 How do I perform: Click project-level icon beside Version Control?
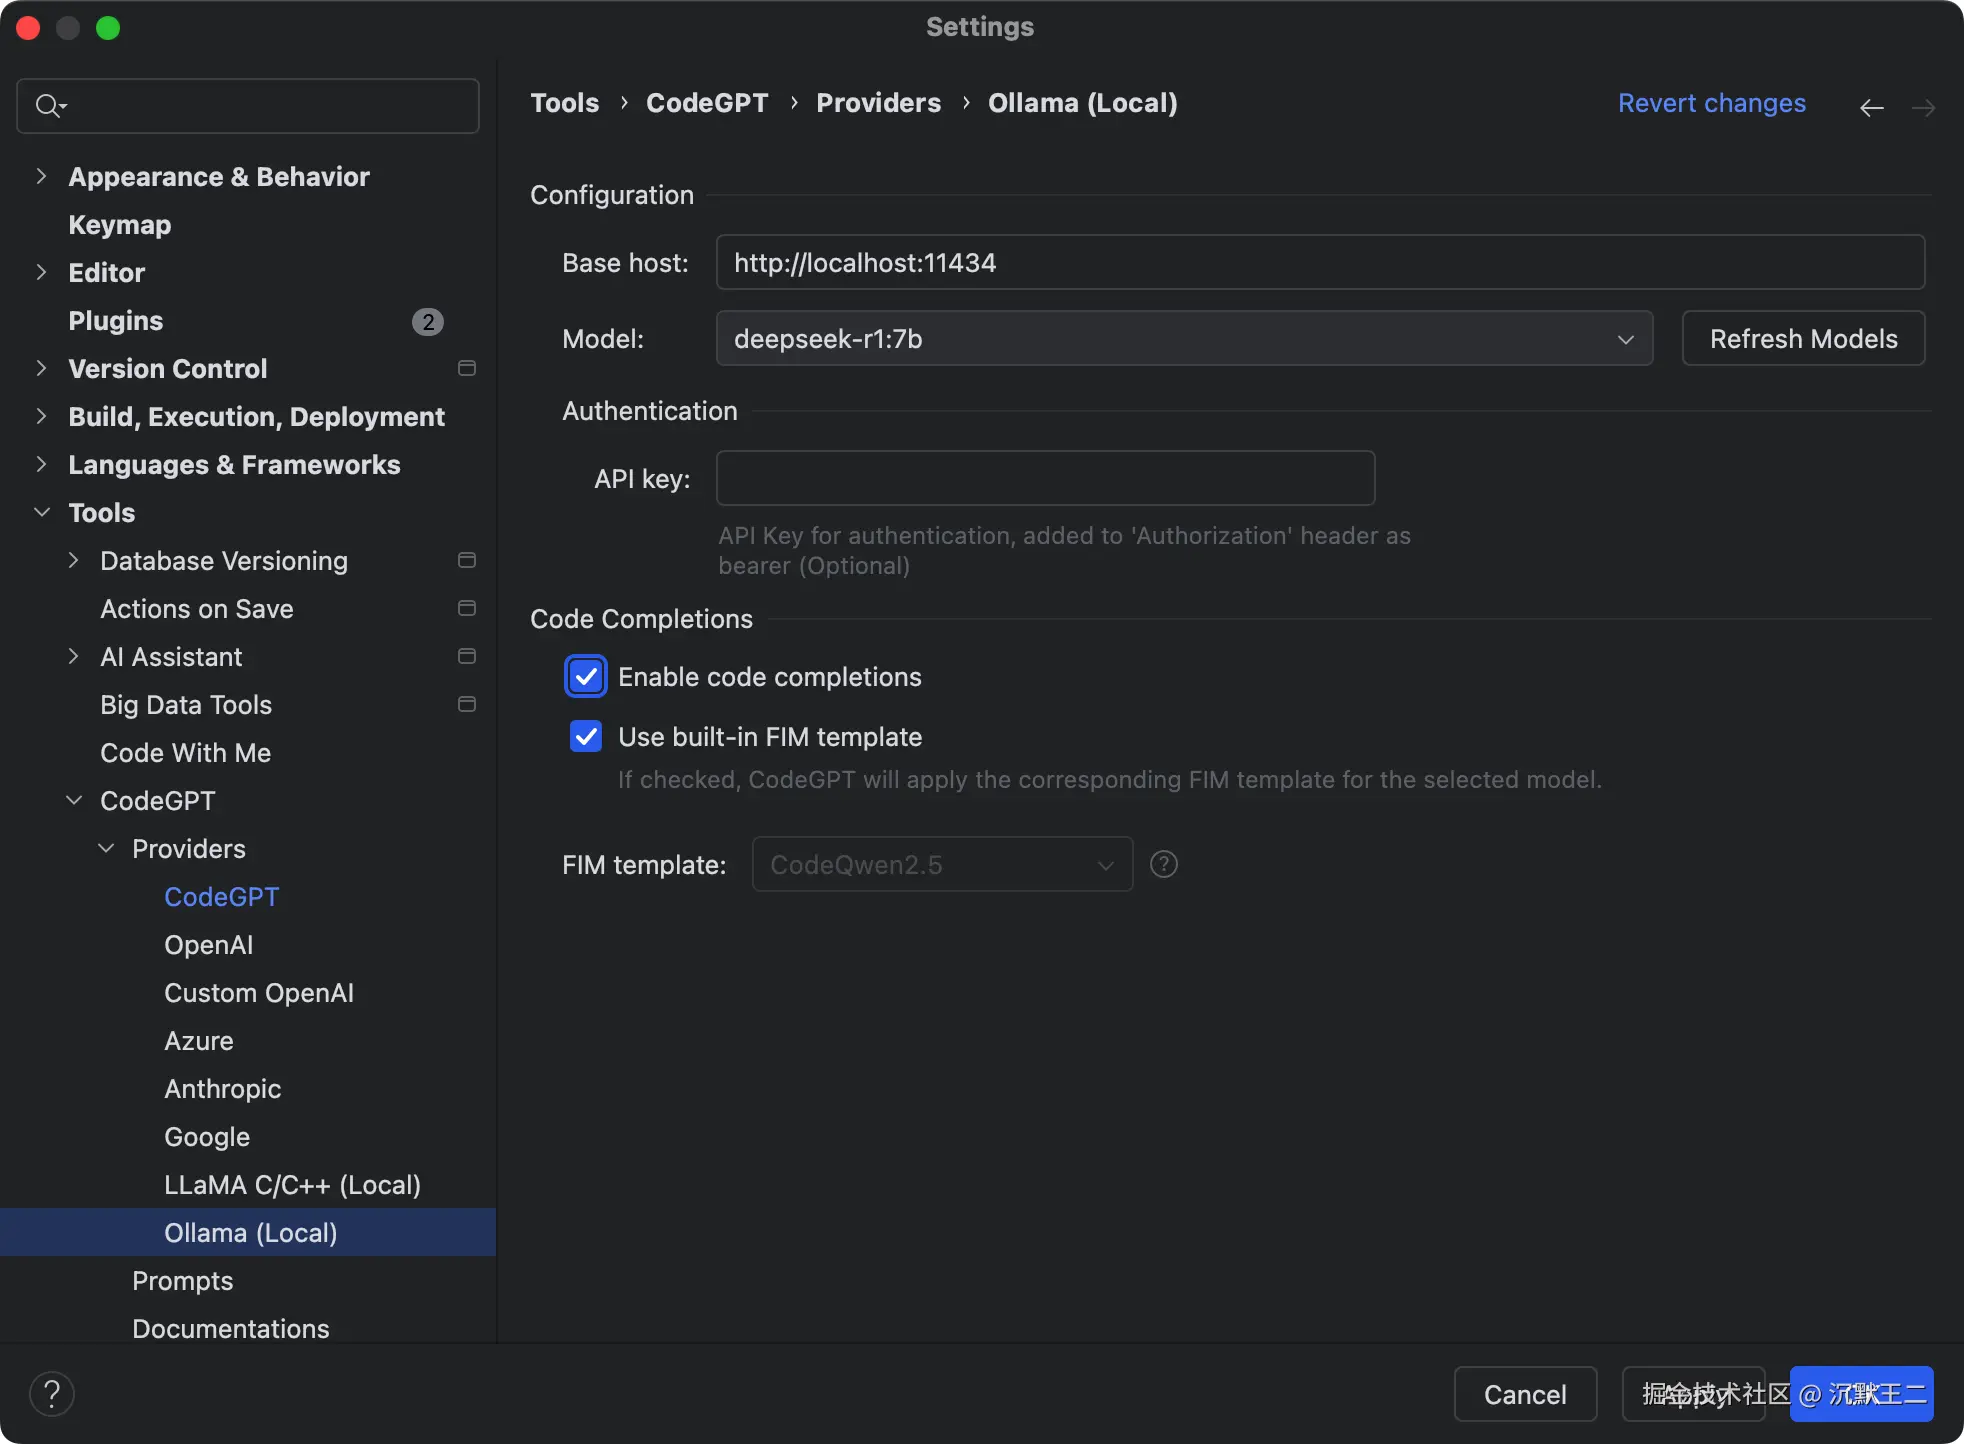tap(466, 368)
